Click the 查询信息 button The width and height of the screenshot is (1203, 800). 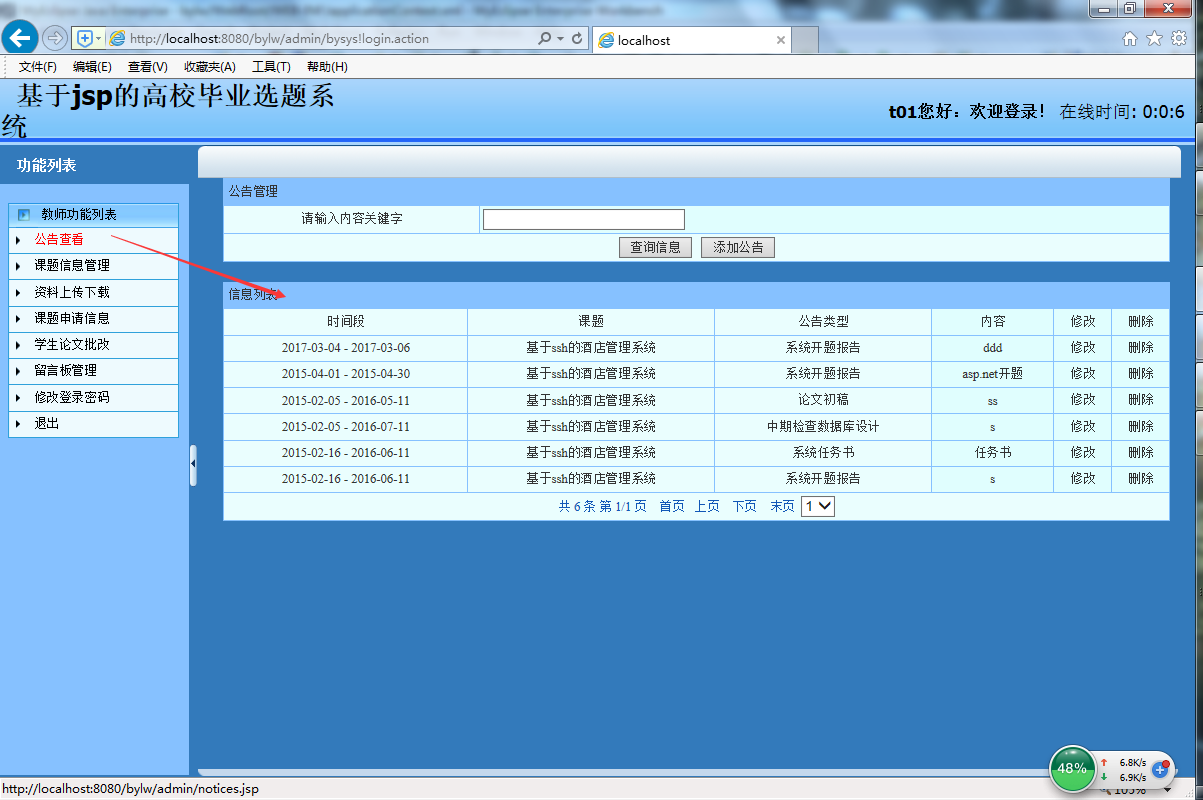(655, 247)
